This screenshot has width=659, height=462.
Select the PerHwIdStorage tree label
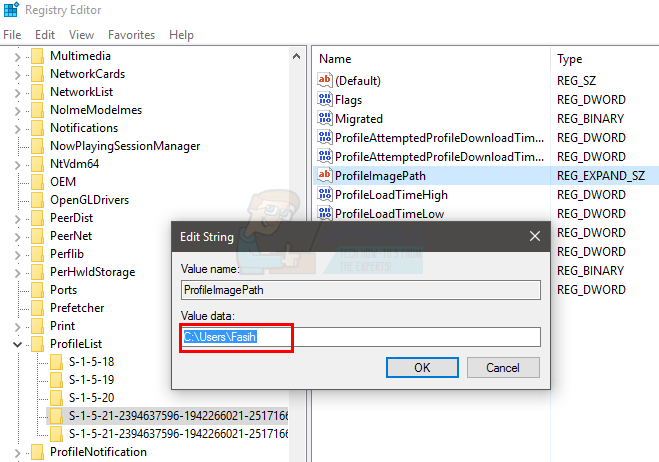coord(92,272)
